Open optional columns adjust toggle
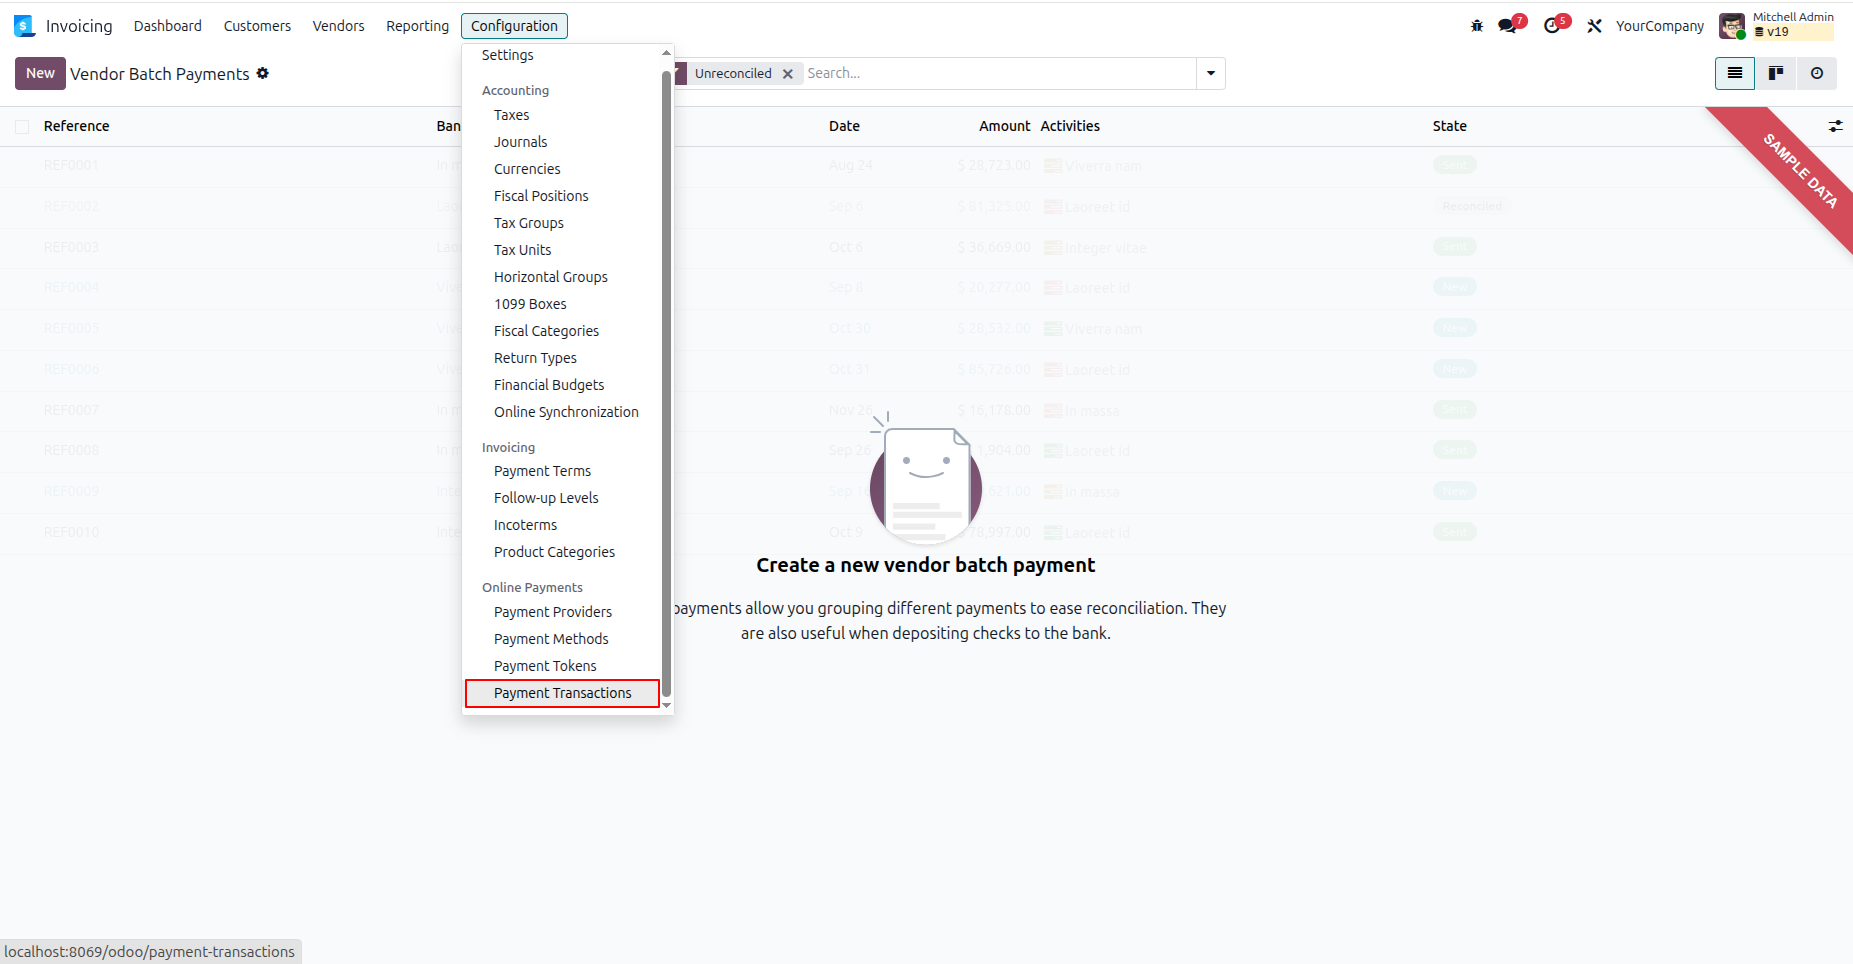Image resolution: width=1853 pixels, height=964 pixels. coord(1835,126)
